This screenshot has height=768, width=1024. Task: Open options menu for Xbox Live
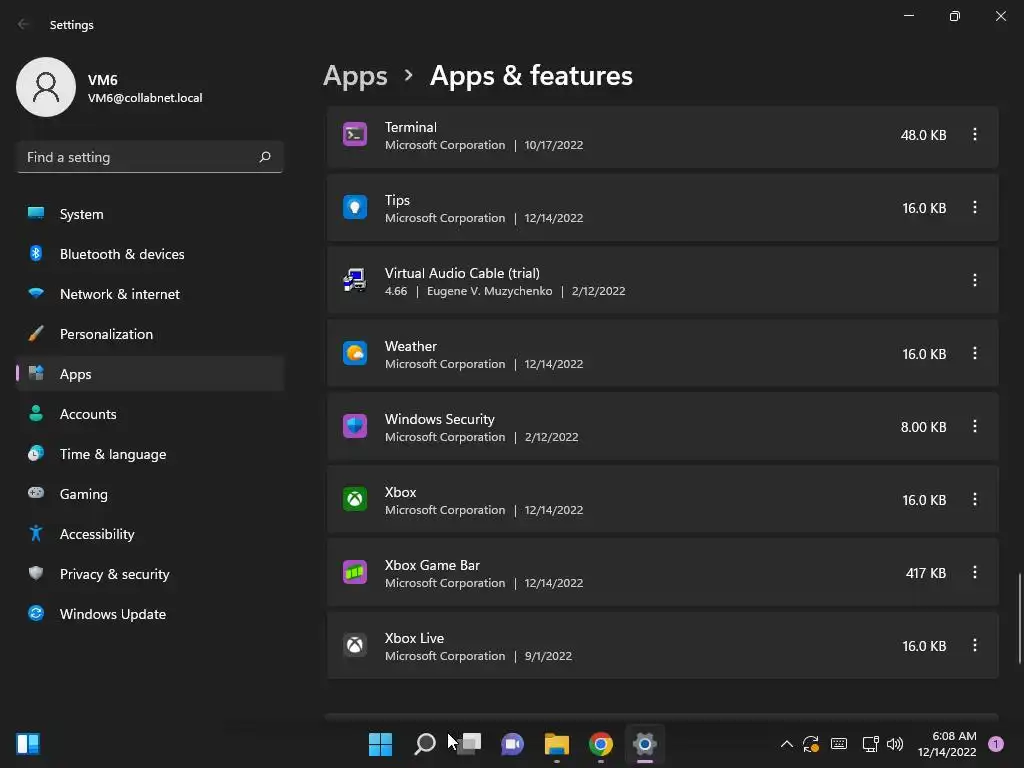[974, 646]
